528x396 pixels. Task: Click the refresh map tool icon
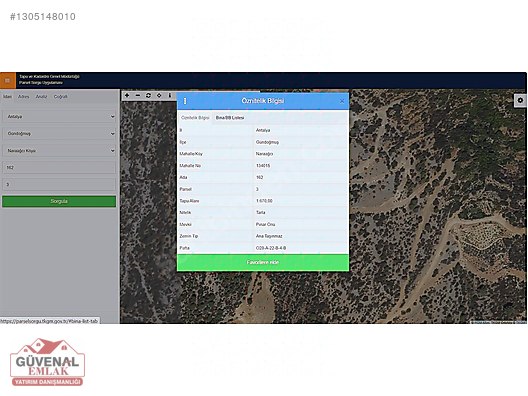click(x=148, y=96)
